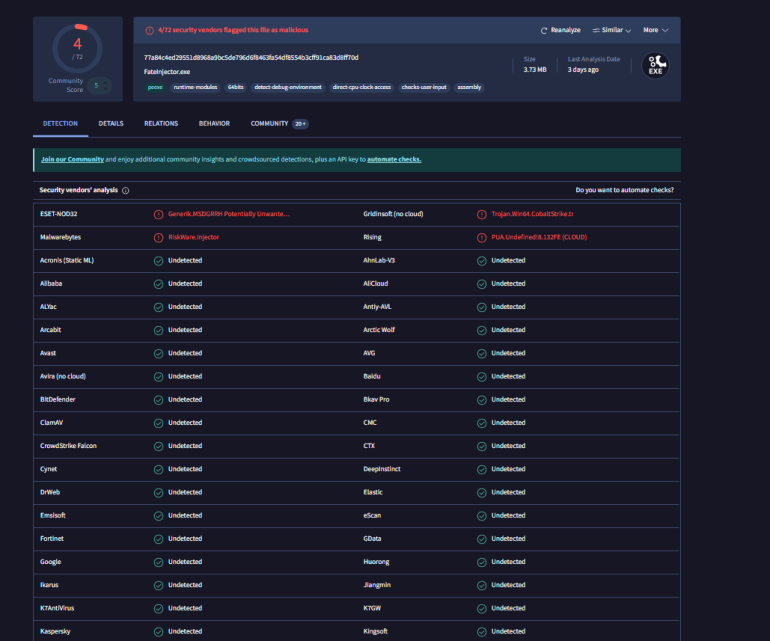Screen dimensions: 770x641
Task: Click the BitDefender undetected check icon
Action: tap(159, 400)
